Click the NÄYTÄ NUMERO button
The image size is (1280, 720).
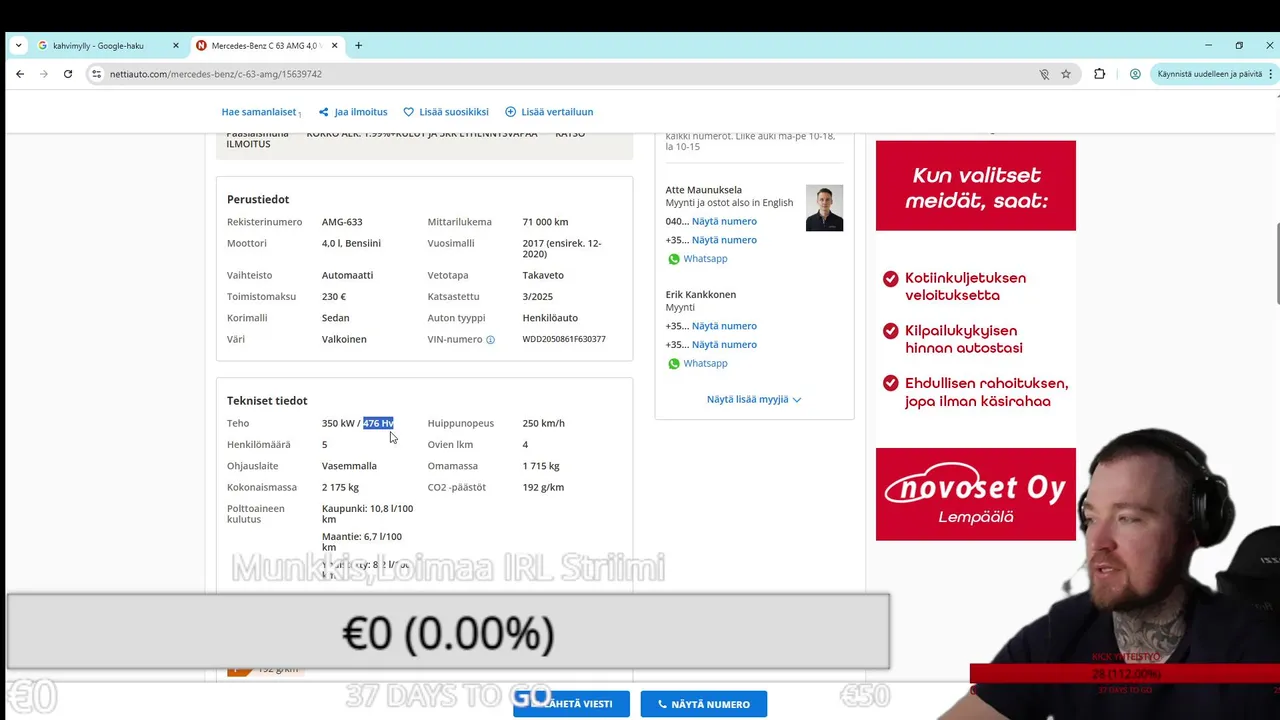(704, 704)
